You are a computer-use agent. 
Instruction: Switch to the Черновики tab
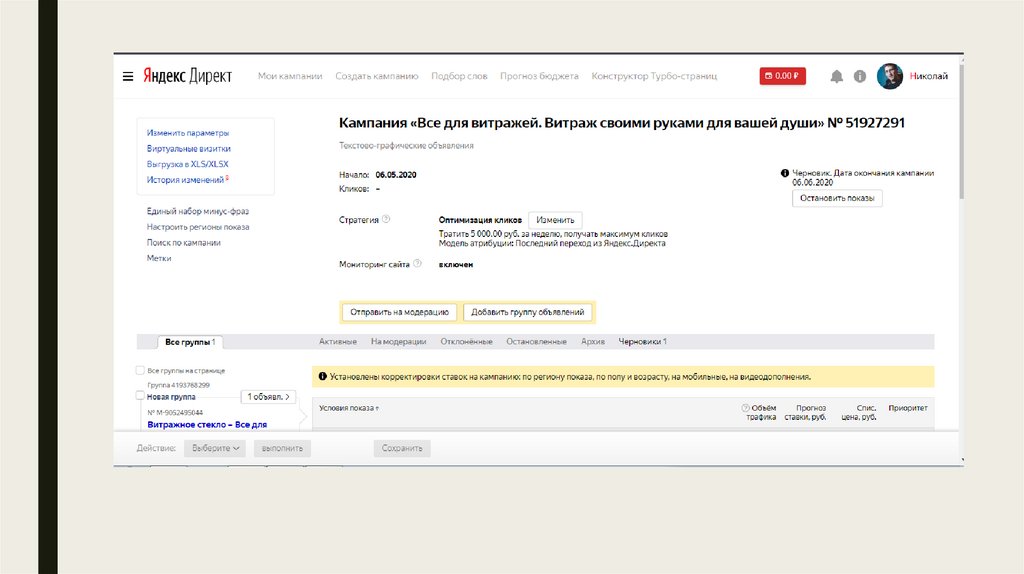pos(643,342)
